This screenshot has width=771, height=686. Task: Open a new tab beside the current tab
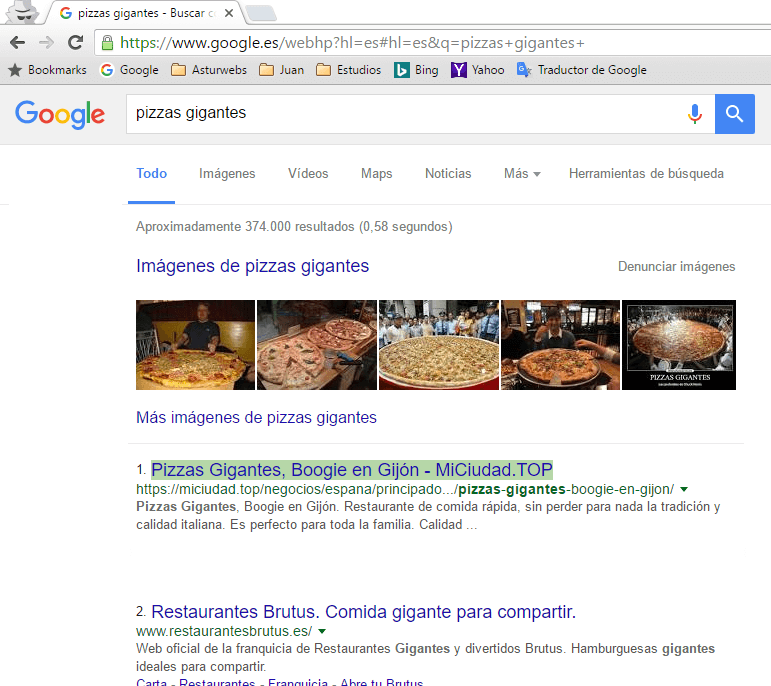[261, 13]
